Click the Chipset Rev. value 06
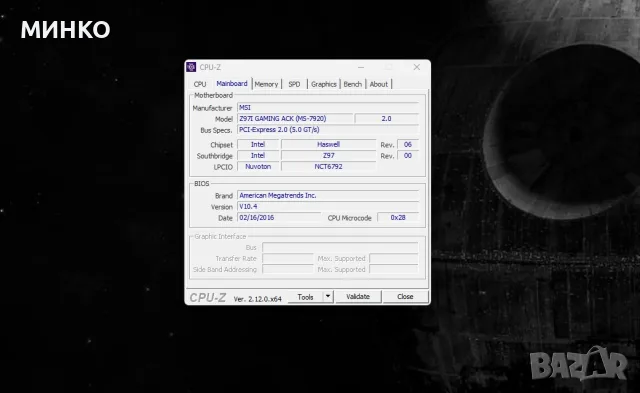 (x=408, y=144)
